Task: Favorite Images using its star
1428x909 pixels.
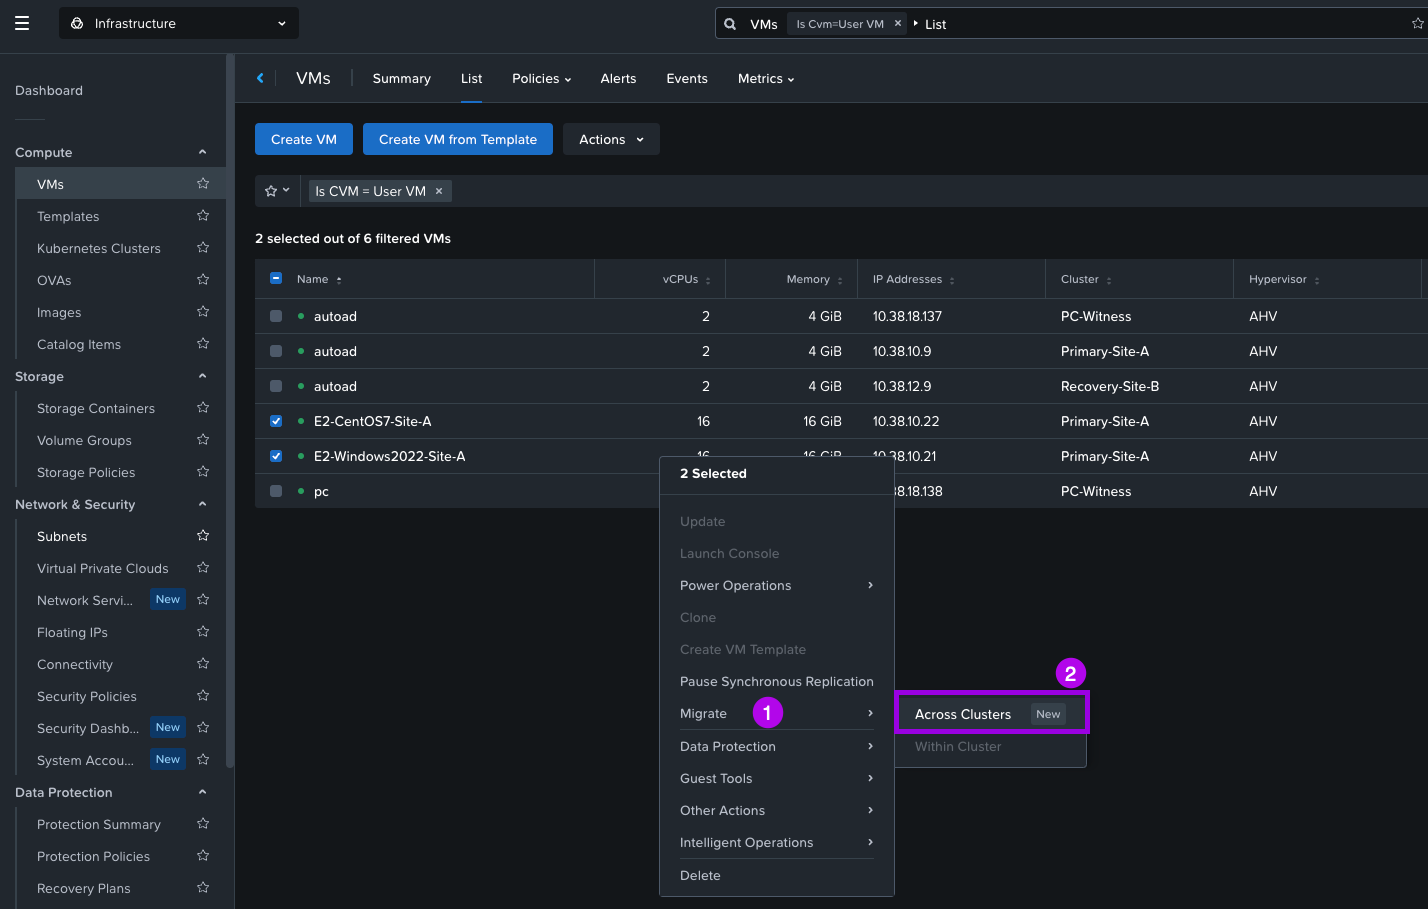Action: [203, 312]
